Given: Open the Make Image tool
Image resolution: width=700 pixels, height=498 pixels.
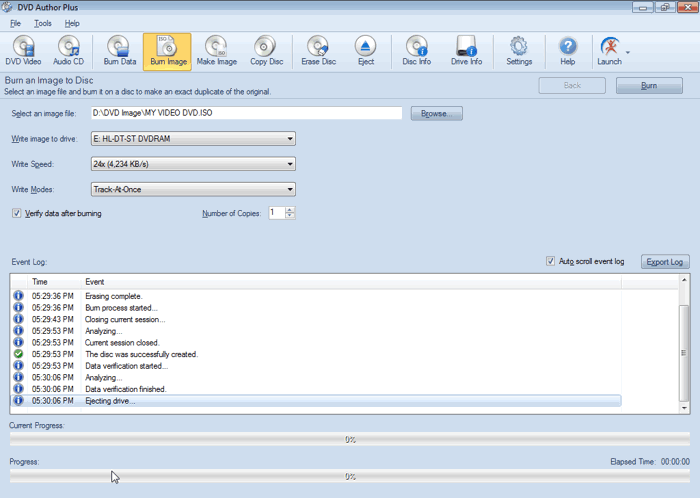Looking at the screenshot, I should pyautogui.click(x=215, y=51).
